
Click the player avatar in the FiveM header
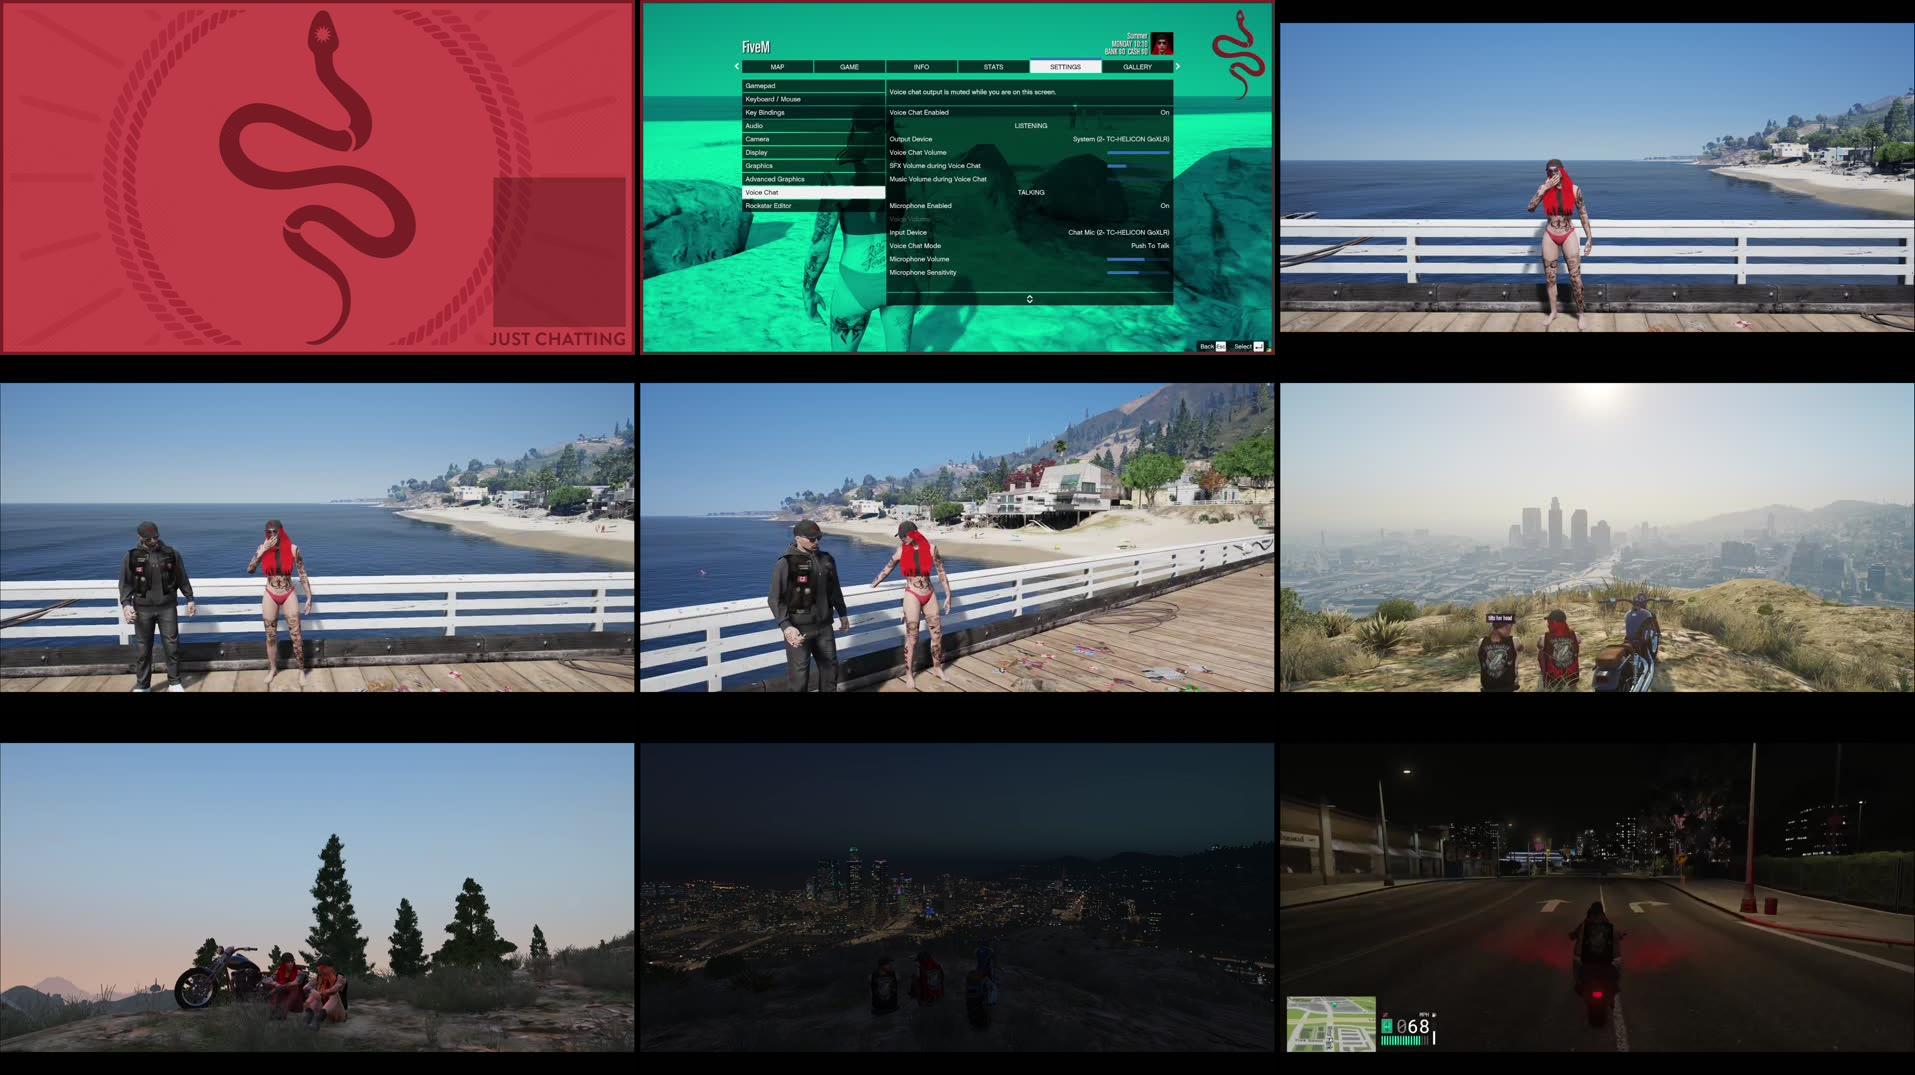[x=1162, y=44]
